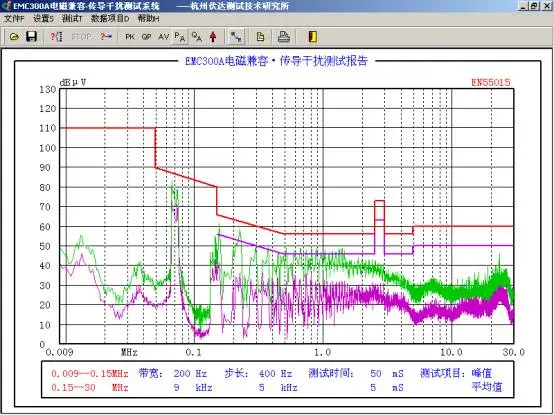Screen dimensions: 554x415
Task: Open the 数据项目D menu
Action: pyautogui.click(x=110, y=18)
